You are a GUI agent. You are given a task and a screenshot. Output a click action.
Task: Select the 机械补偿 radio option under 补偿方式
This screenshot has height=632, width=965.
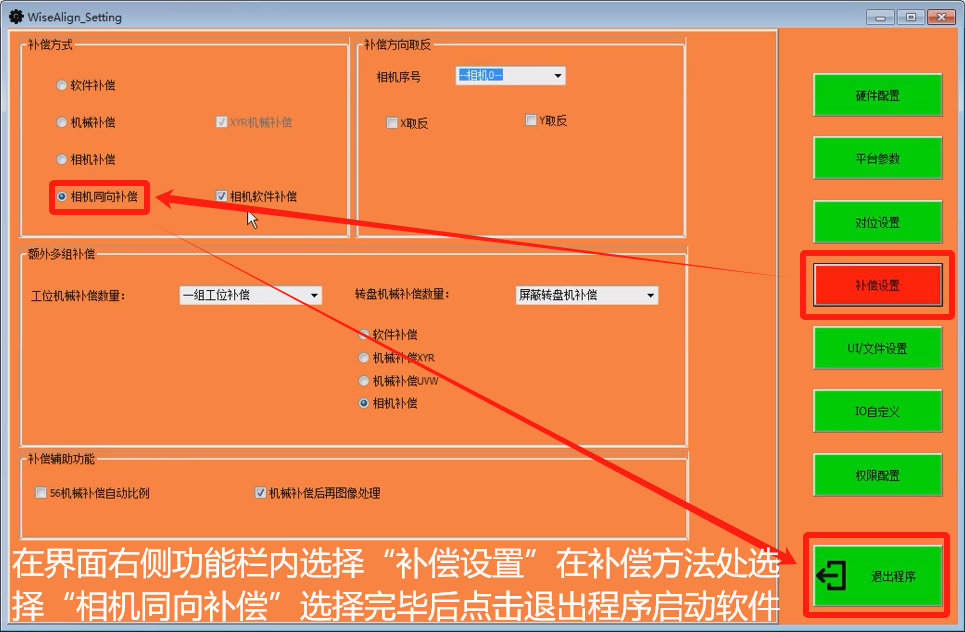click(62, 123)
